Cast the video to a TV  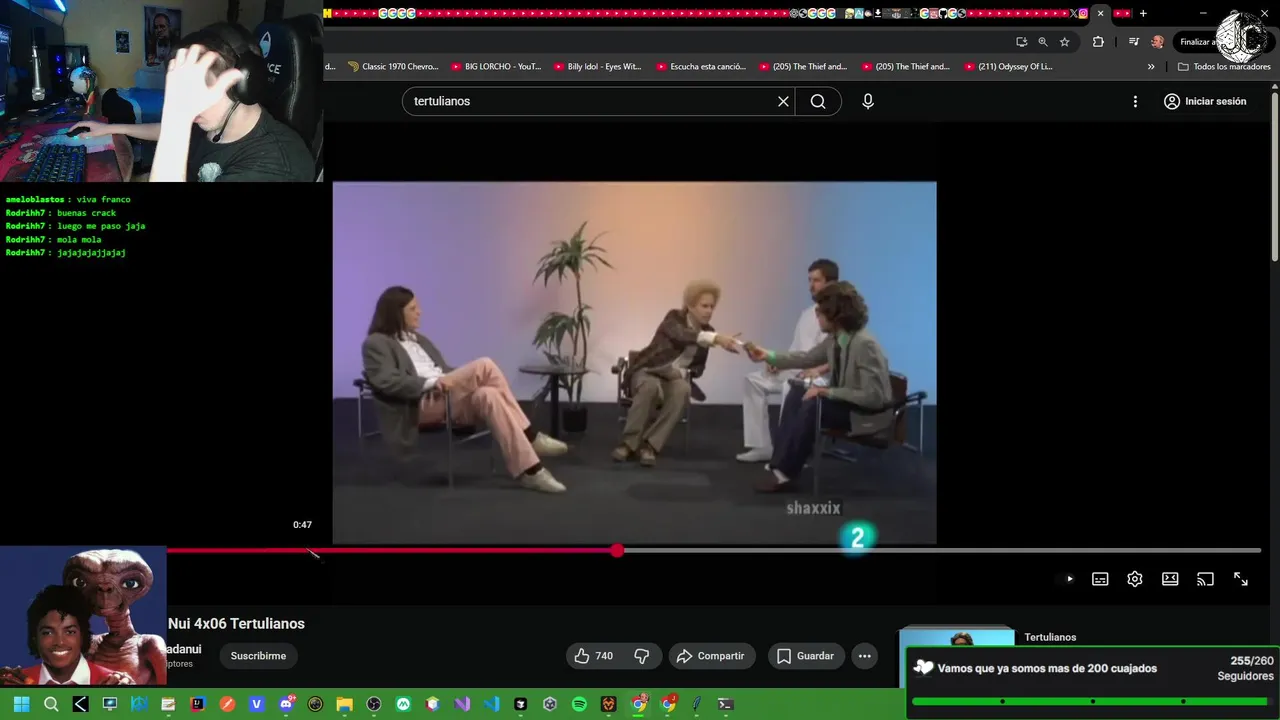coord(1205,579)
